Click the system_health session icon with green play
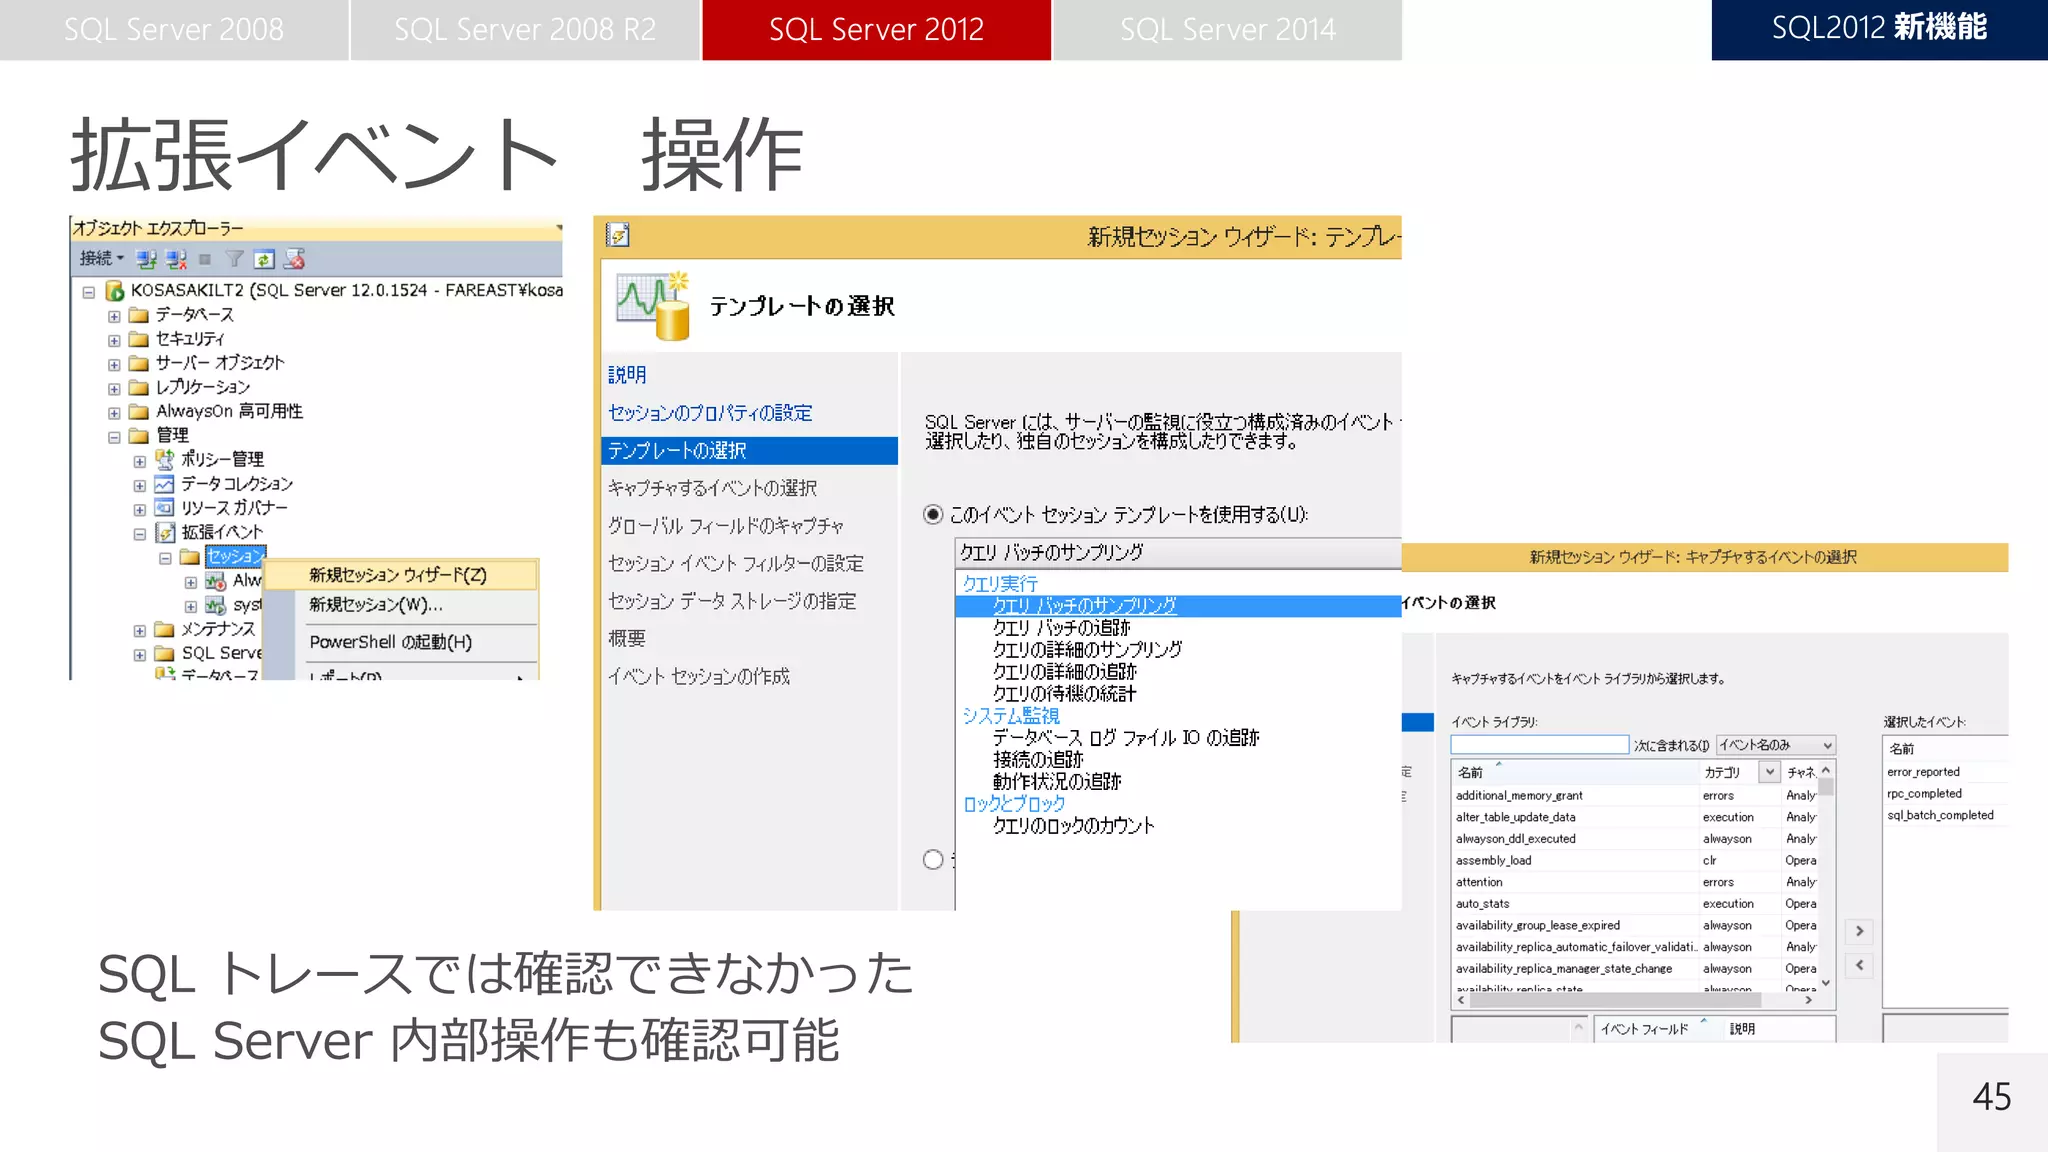Viewport: 2048px width, 1152px height. [215, 605]
